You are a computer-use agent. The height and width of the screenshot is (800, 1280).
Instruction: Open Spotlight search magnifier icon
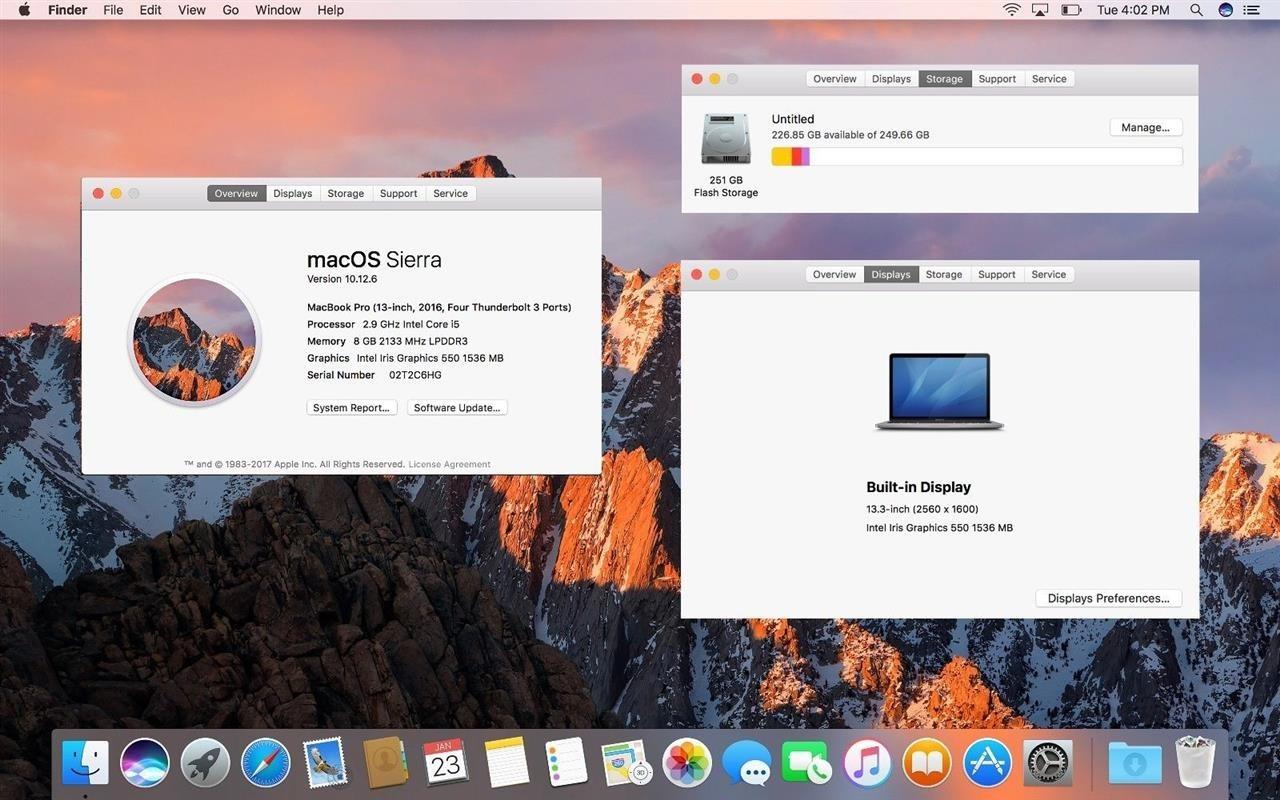[x=1196, y=10]
